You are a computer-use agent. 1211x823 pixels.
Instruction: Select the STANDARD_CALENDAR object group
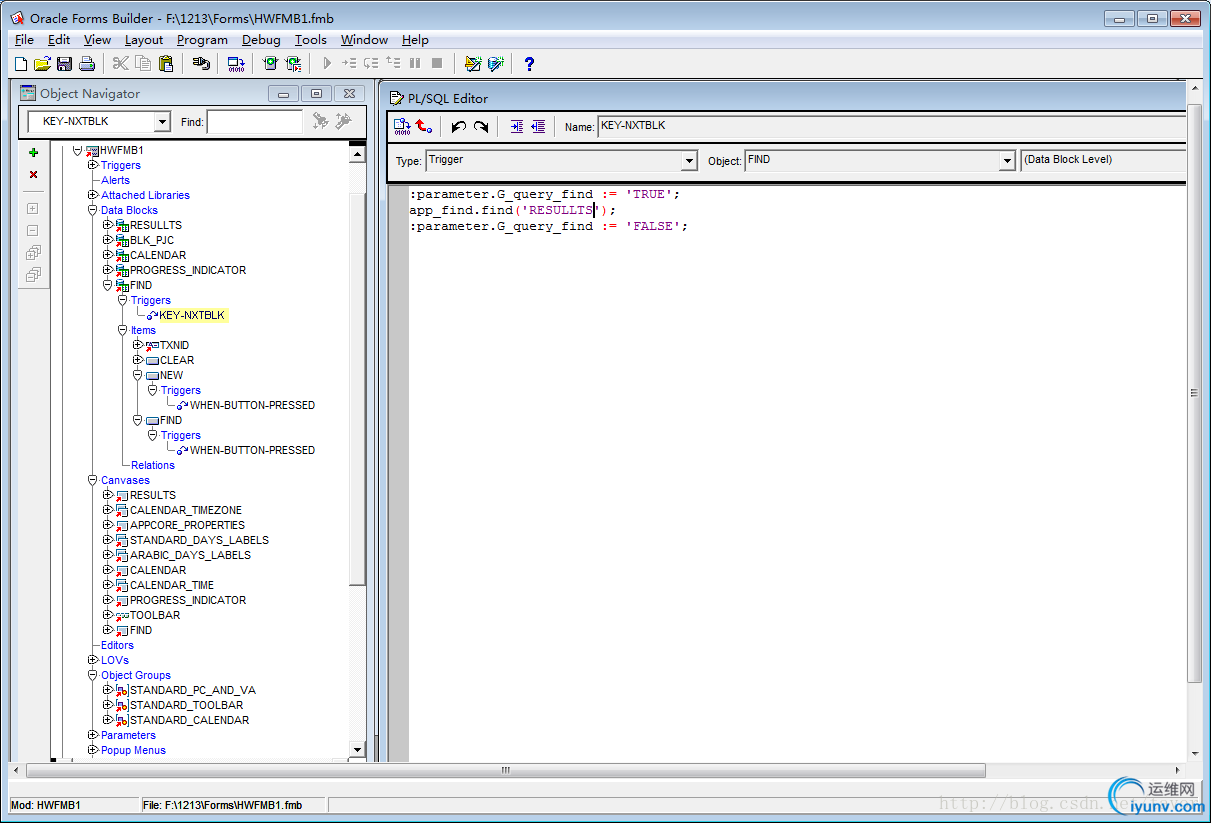[189, 720]
